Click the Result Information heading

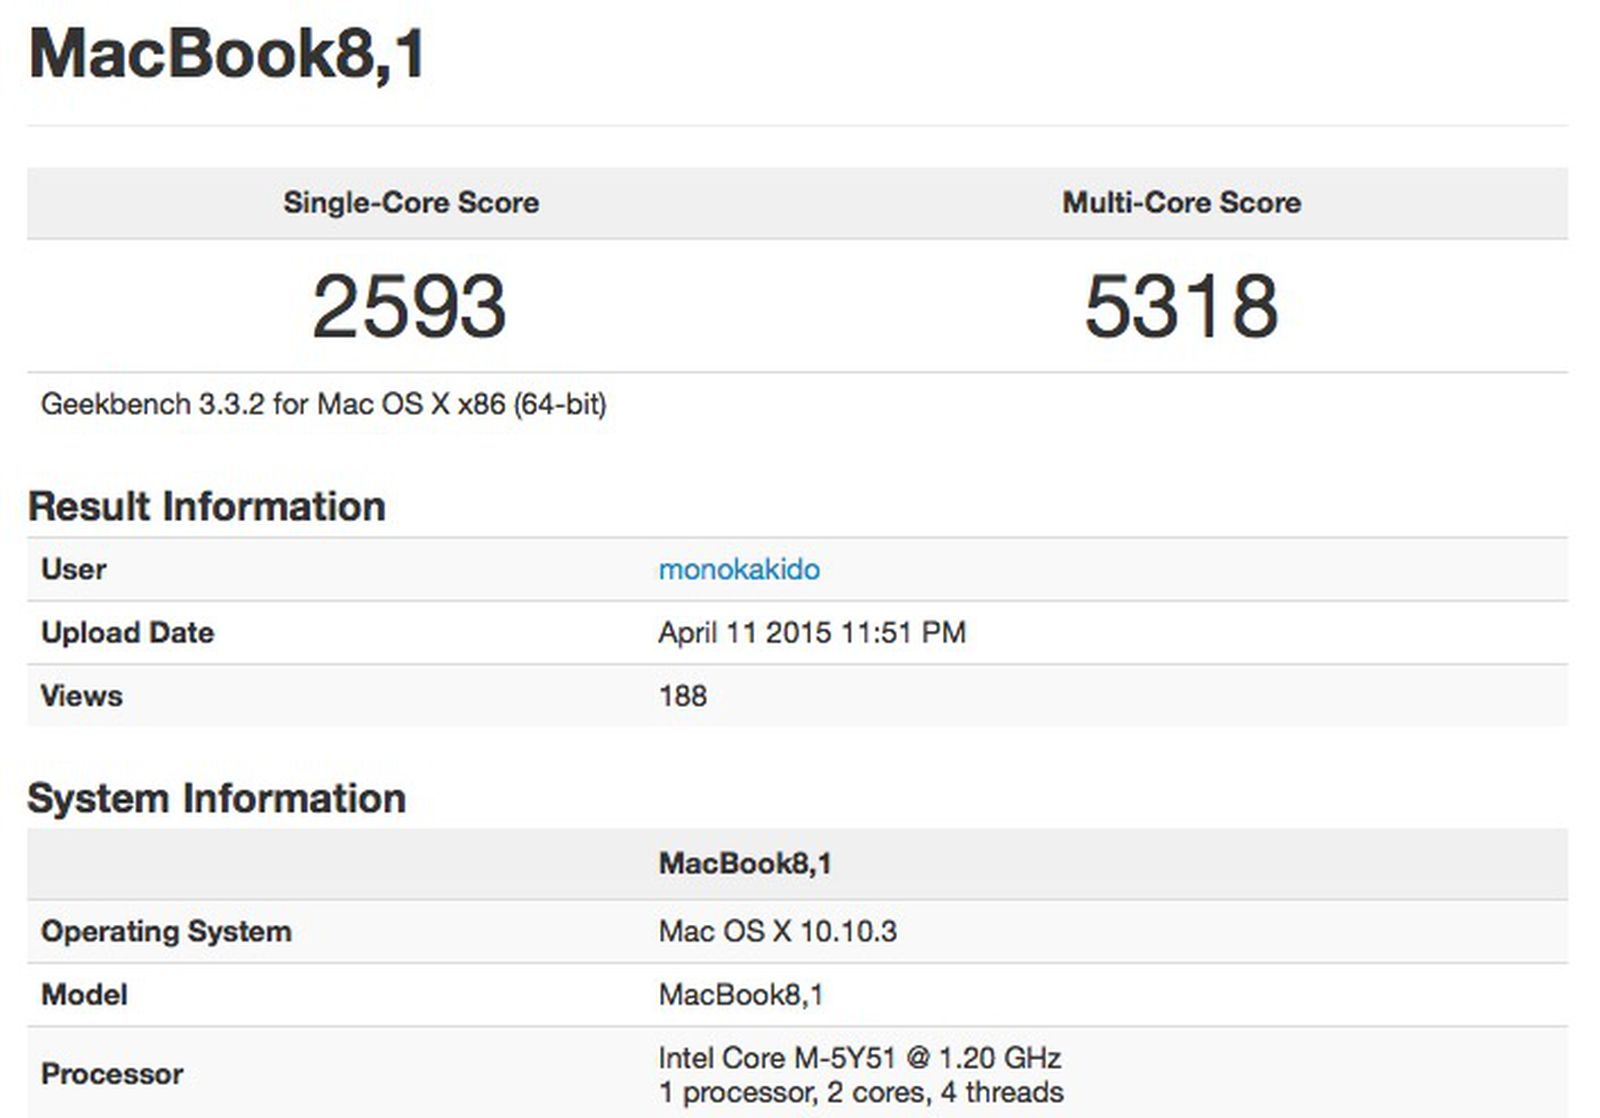207,505
